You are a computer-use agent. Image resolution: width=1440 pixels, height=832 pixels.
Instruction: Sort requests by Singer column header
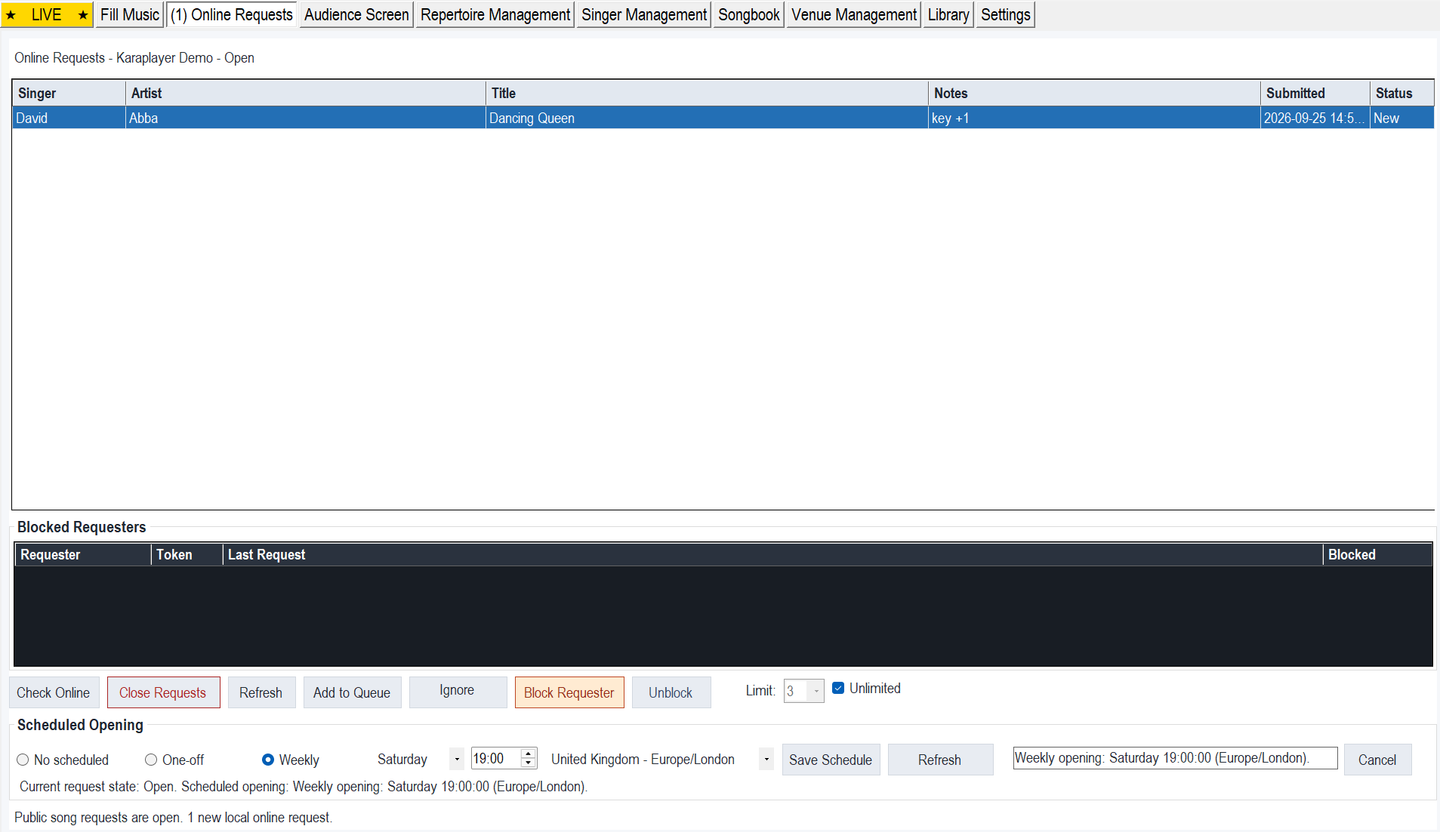click(69, 93)
